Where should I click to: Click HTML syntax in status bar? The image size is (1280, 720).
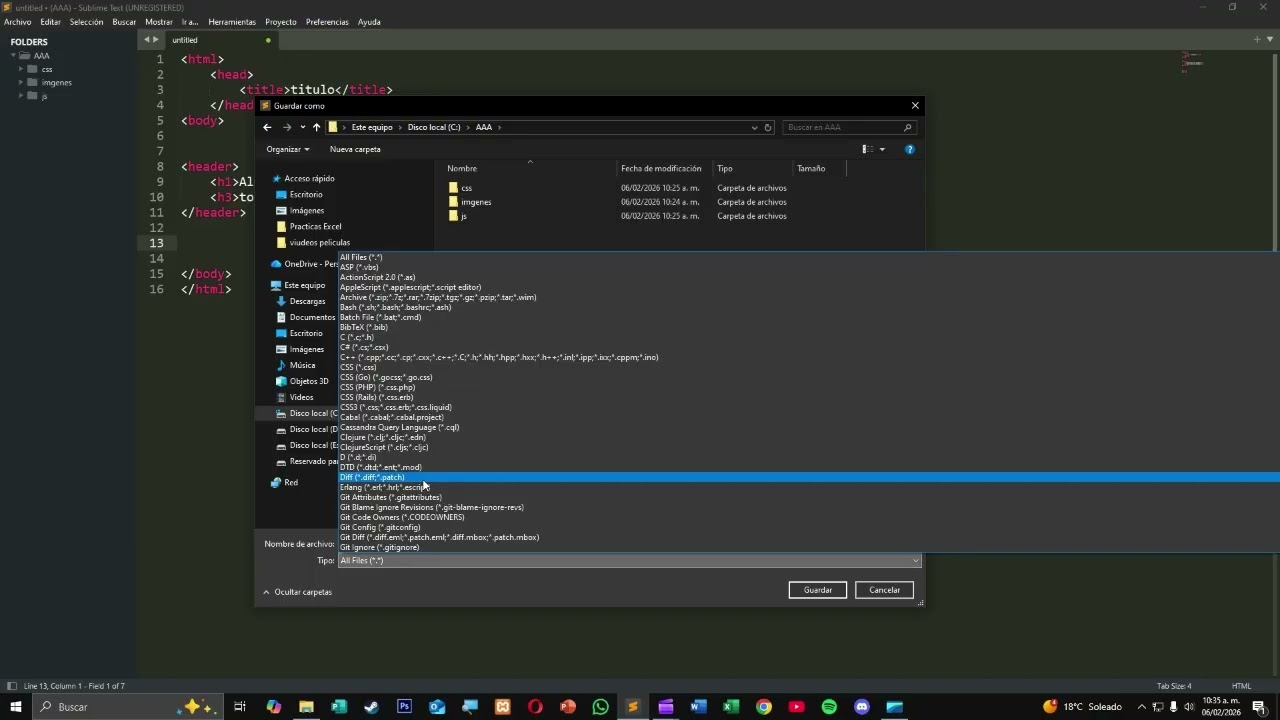click(1241, 686)
